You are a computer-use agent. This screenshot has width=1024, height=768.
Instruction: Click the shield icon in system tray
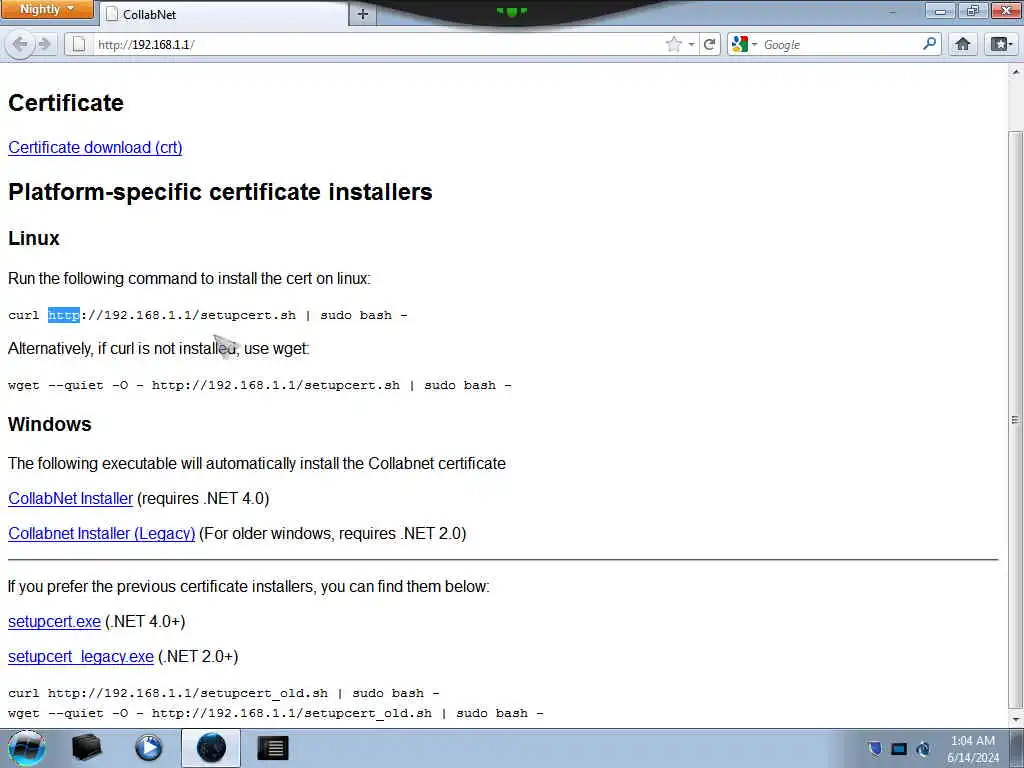point(874,748)
